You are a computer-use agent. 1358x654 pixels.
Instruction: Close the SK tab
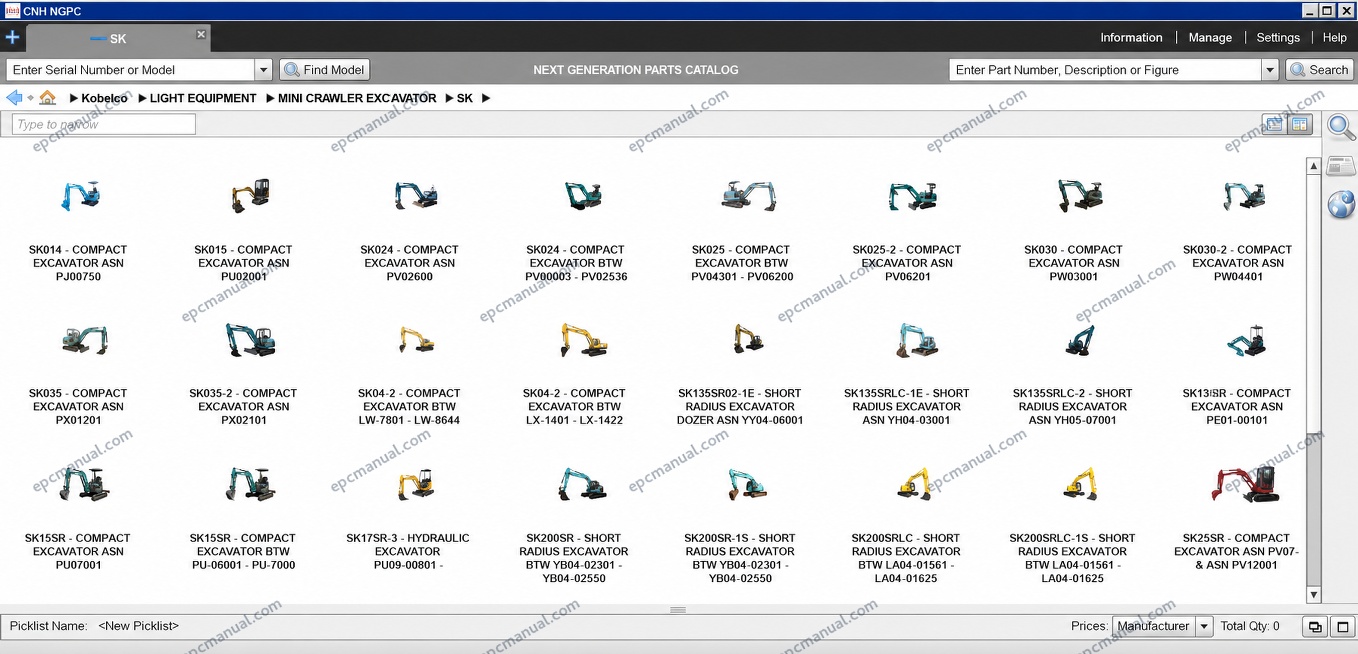click(x=201, y=34)
